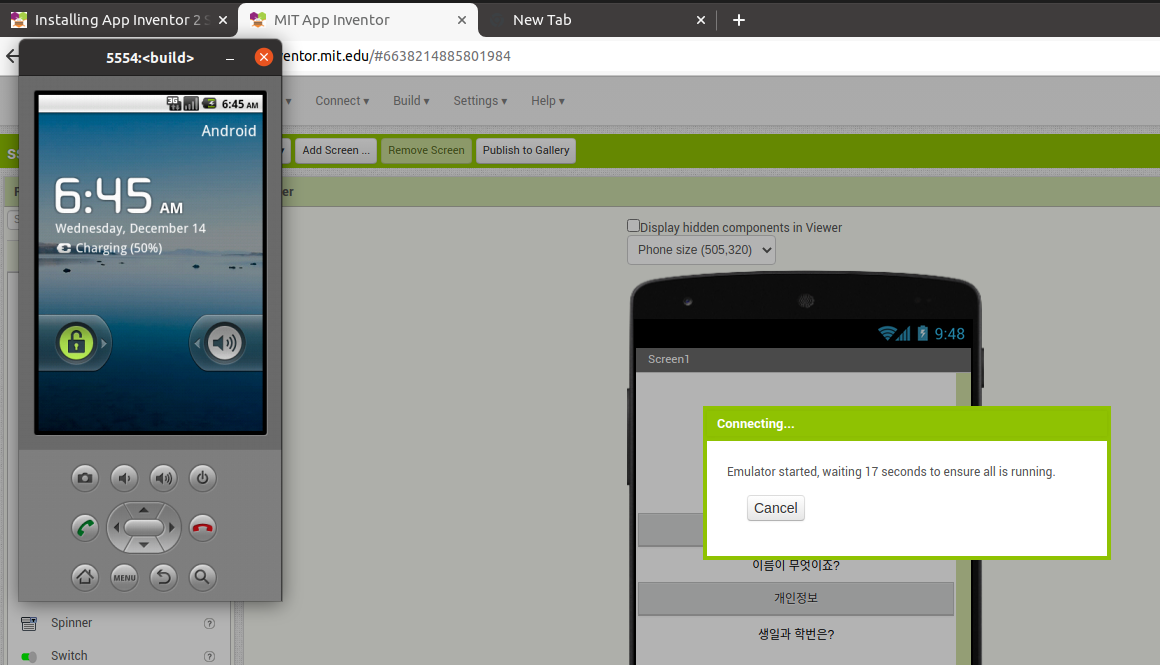1160x665 pixels.
Task: Click the browser back arrow
Action: click(11, 56)
